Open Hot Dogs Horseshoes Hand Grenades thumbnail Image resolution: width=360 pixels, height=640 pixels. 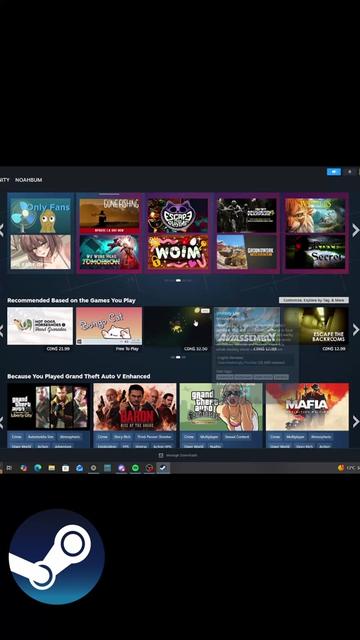pos(40,326)
